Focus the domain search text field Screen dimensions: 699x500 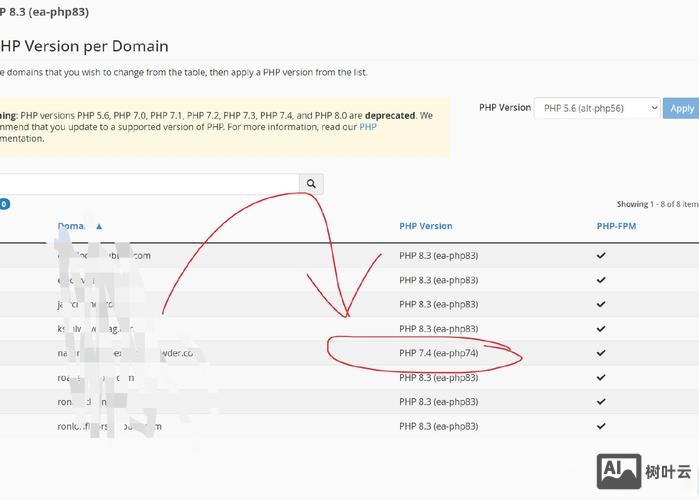pos(150,184)
